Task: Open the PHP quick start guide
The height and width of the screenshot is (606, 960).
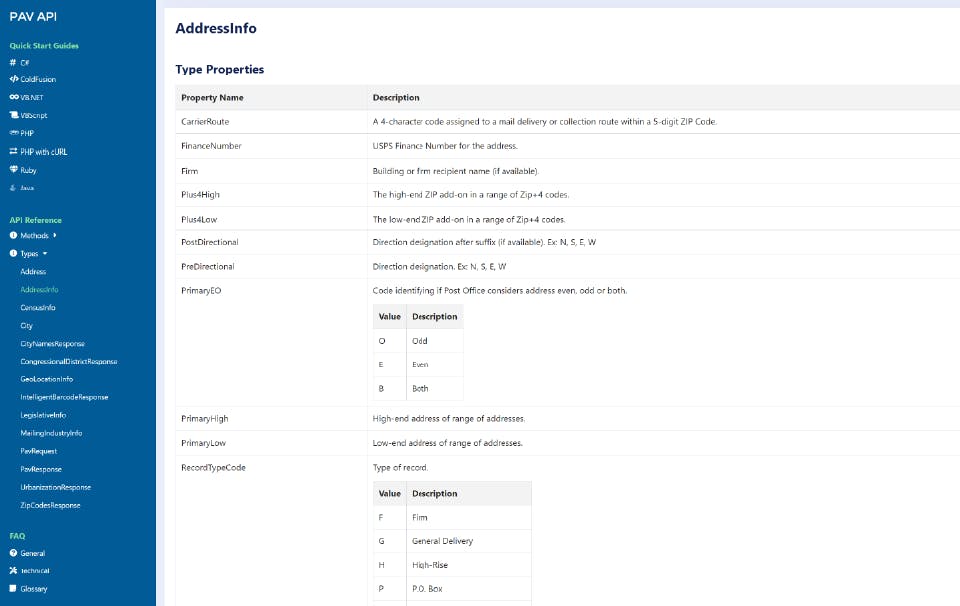Action: tap(28, 133)
